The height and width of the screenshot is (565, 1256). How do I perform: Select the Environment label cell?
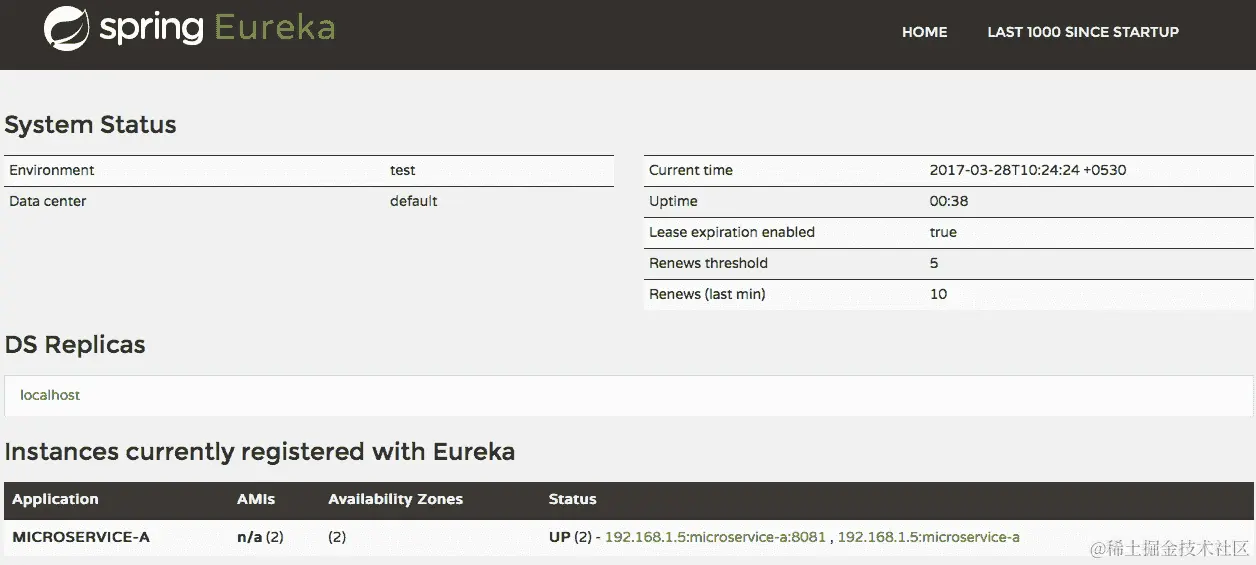pos(52,170)
